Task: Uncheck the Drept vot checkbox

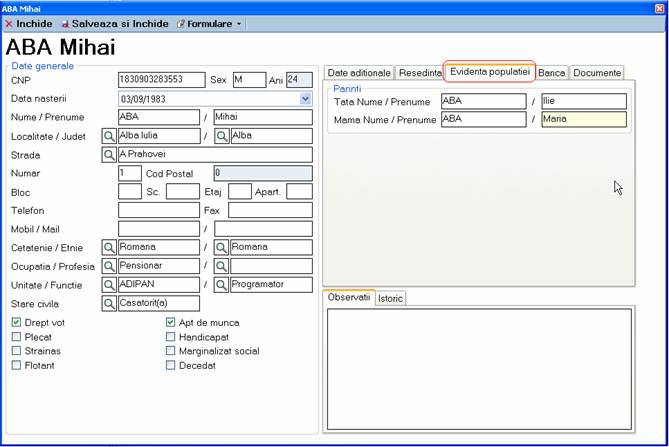Action: pos(16,323)
